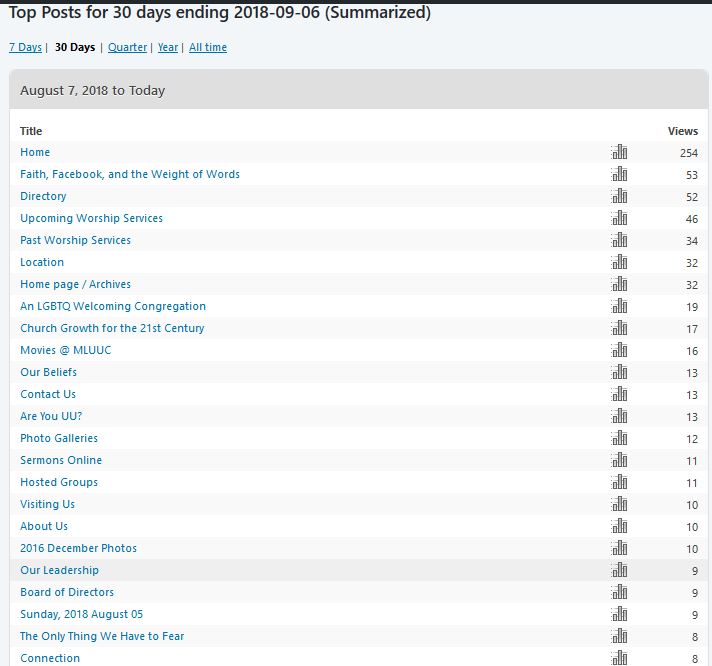
Task: View stats chart for Past Worship Services
Action: click(619, 240)
